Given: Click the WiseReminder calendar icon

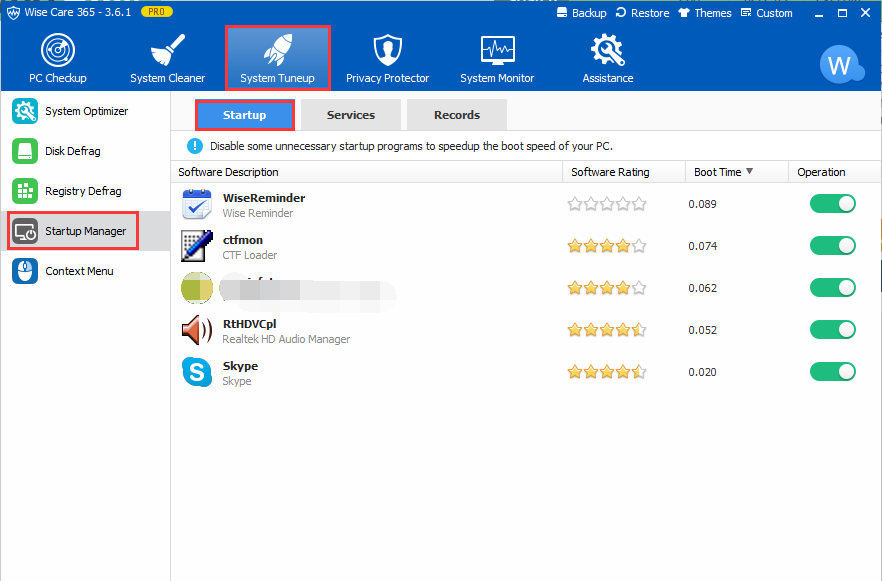Looking at the screenshot, I should pos(197,204).
